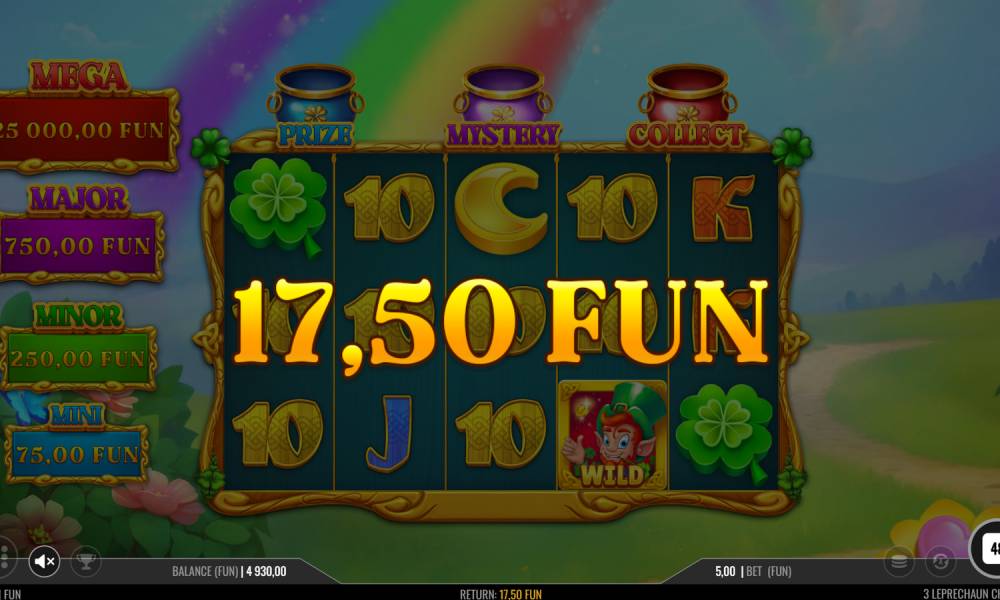Viewport: 1000px width, 600px height.
Task: Select the Leprechaun Wild symbol
Action: point(613,435)
